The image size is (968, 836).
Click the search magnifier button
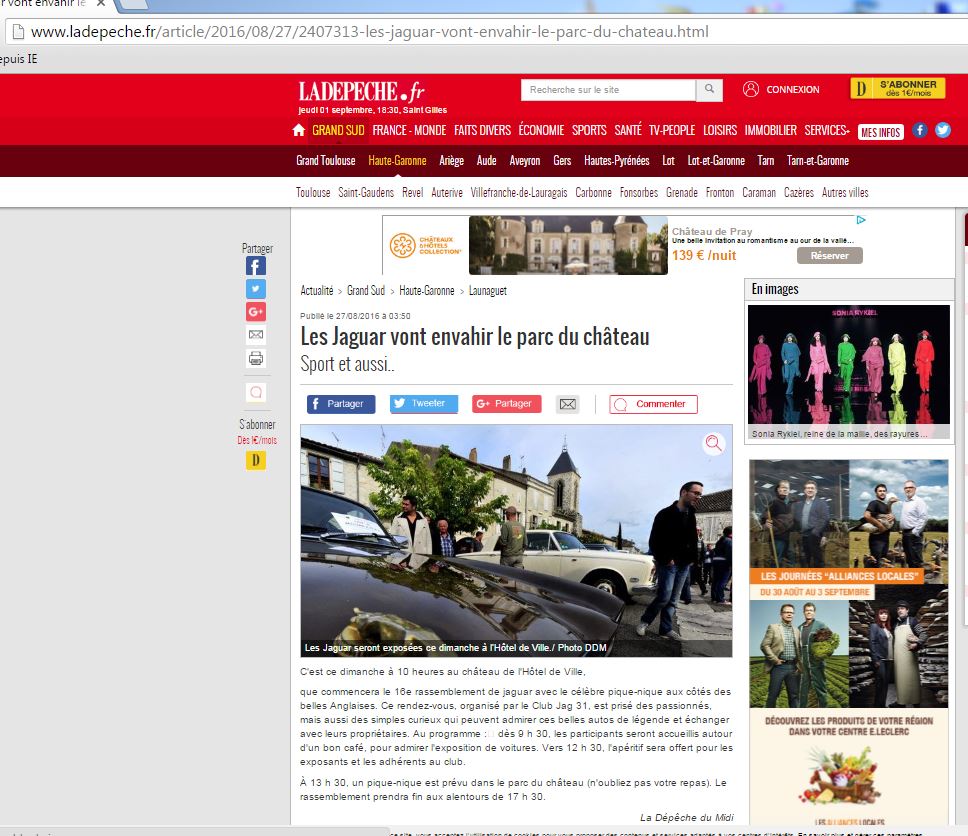point(710,90)
